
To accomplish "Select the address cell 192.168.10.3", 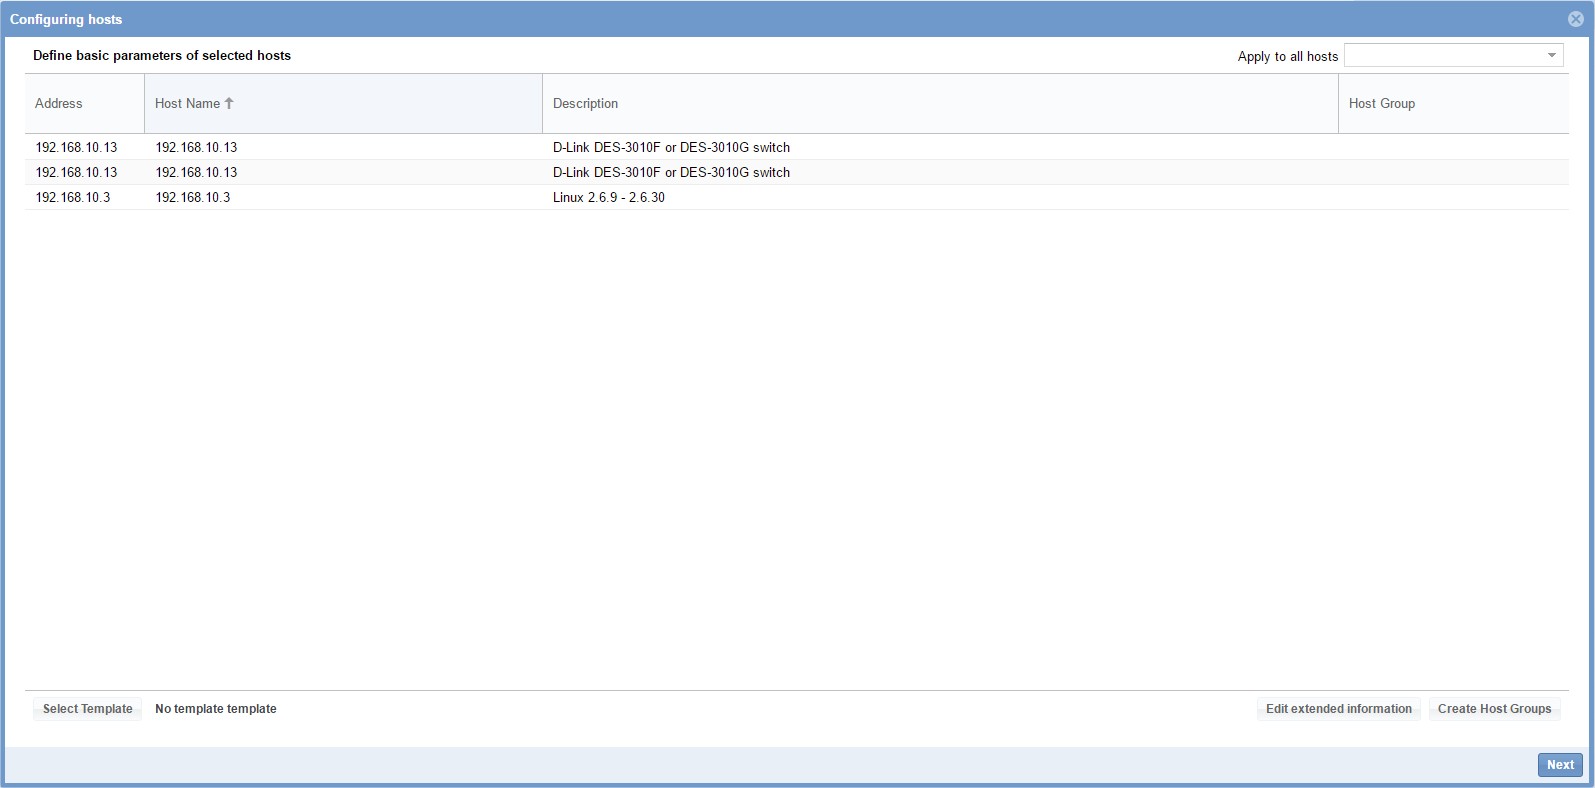I will click(x=73, y=197).
